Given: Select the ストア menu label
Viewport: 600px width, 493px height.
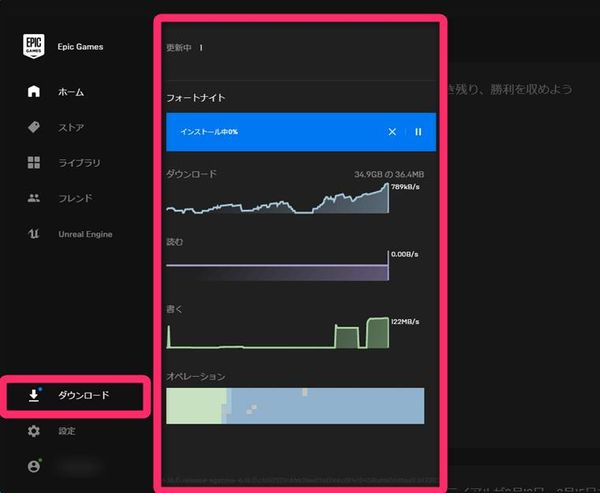Looking at the screenshot, I should (71, 127).
